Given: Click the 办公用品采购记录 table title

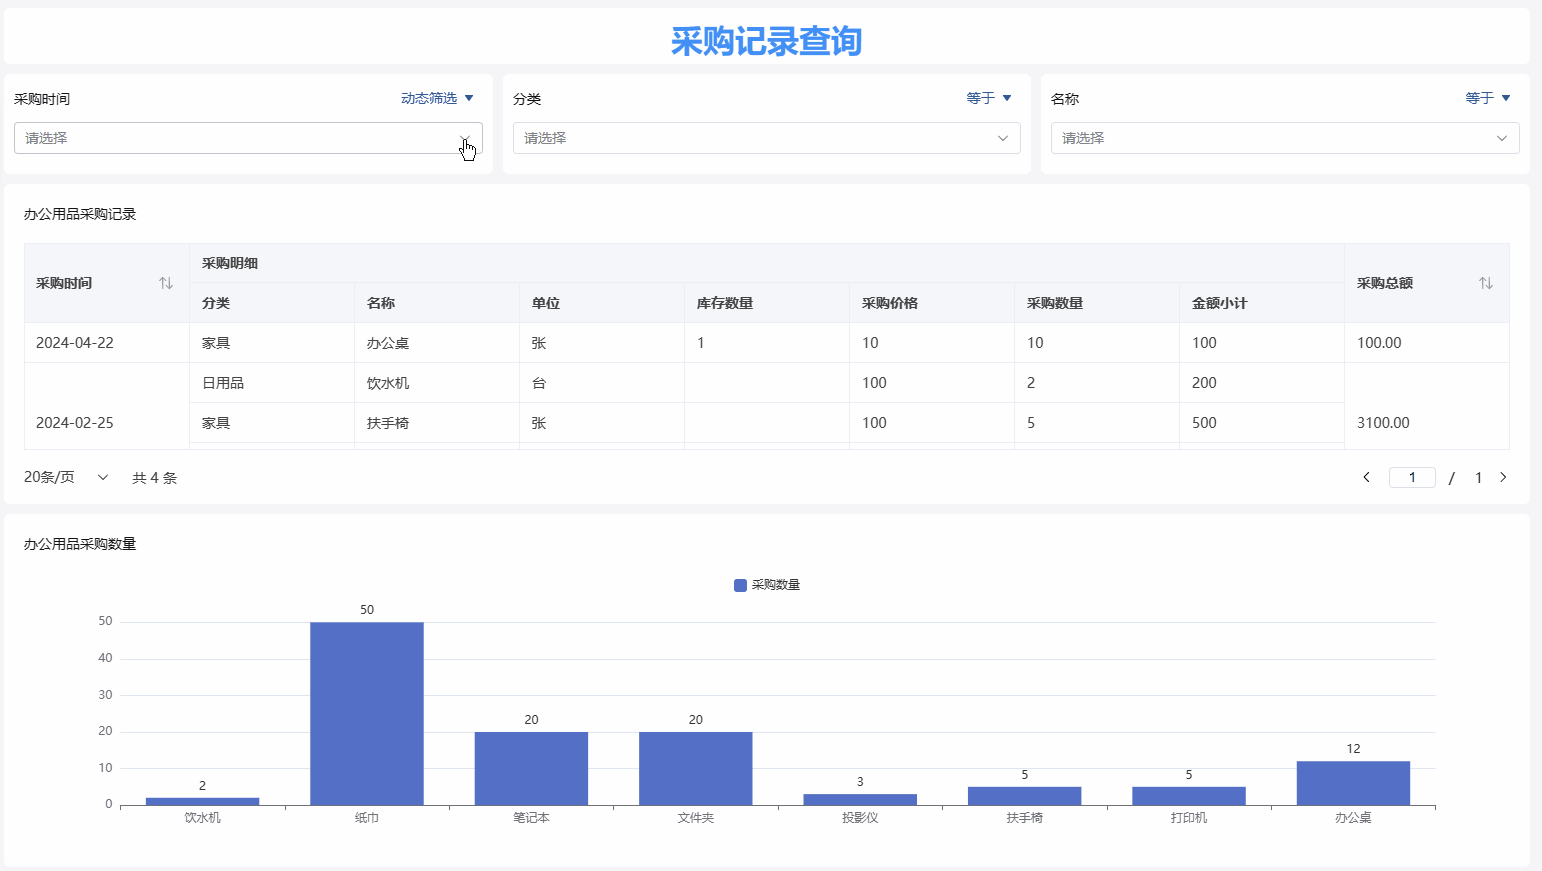Looking at the screenshot, I should coord(80,214).
